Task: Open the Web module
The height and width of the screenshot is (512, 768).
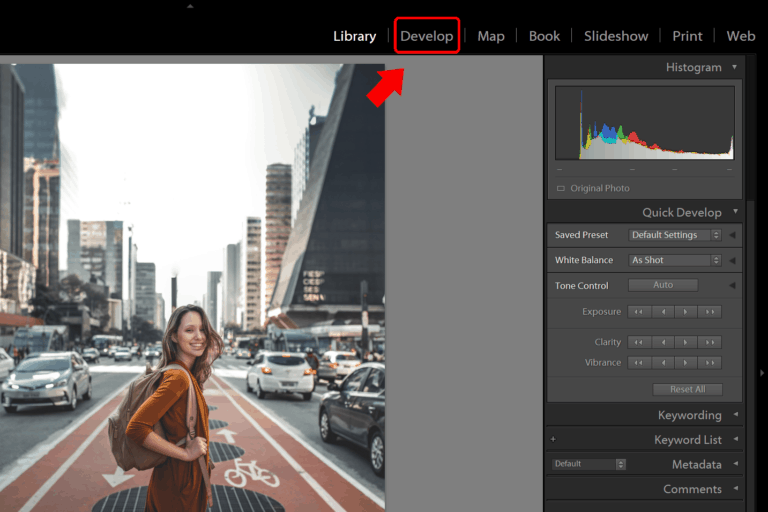Action: [741, 36]
